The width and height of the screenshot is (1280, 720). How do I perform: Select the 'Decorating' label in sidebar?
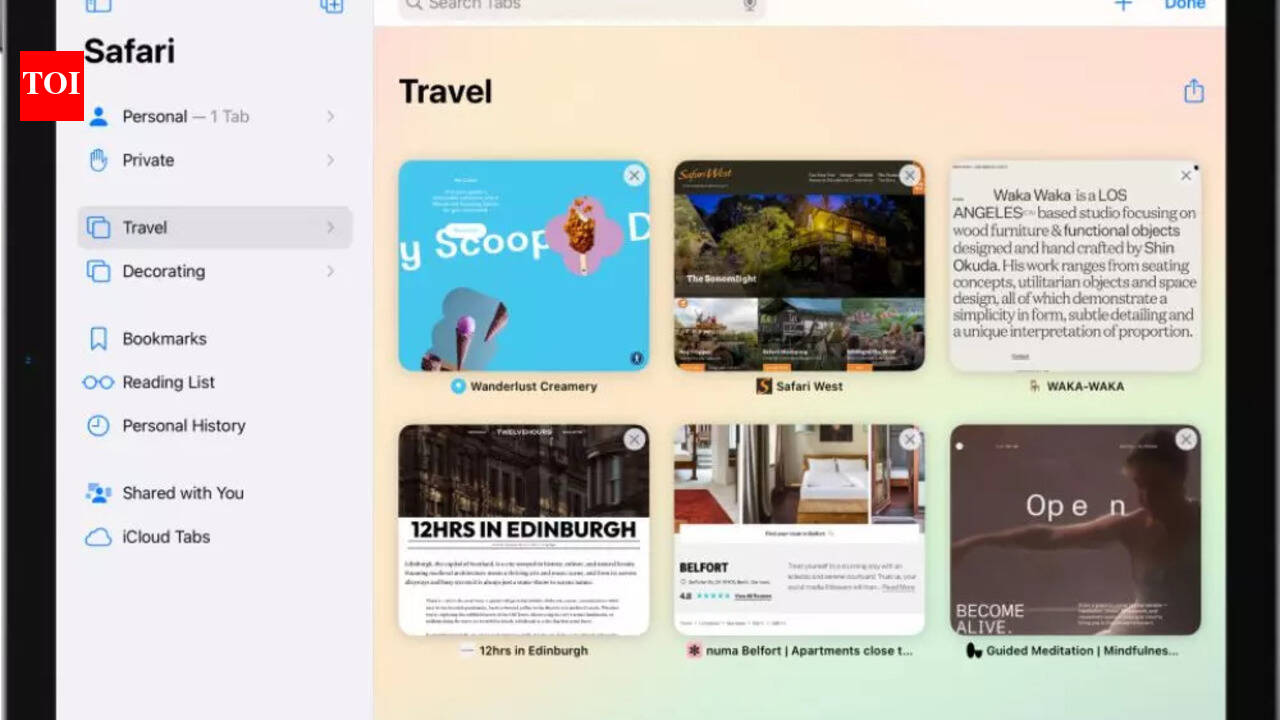pyautogui.click(x=164, y=272)
